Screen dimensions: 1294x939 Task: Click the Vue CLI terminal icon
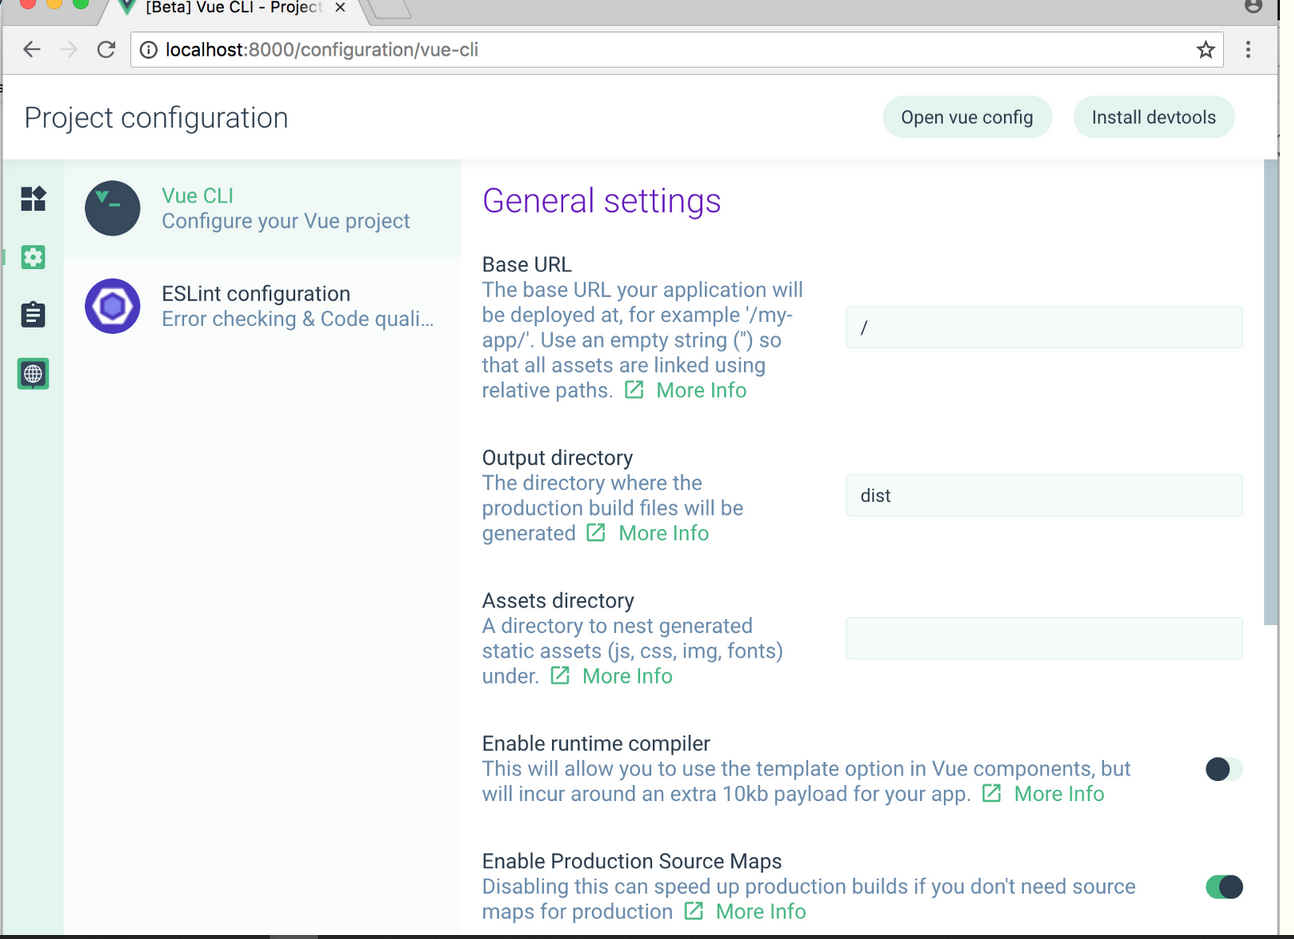point(112,208)
